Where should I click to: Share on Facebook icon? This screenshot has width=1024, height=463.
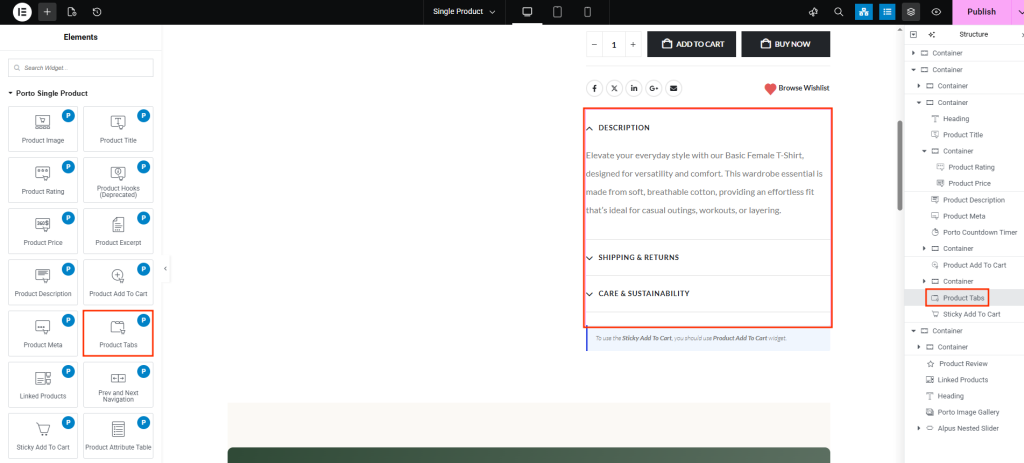click(594, 88)
